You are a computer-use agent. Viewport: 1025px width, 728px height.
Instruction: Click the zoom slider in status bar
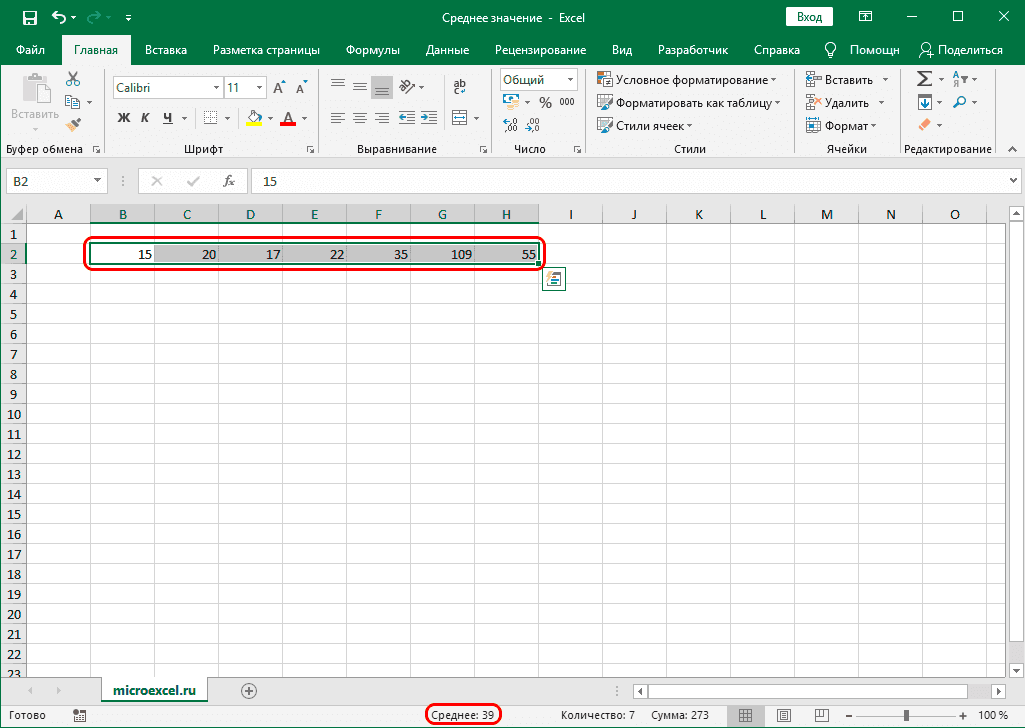(x=907, y=715)
